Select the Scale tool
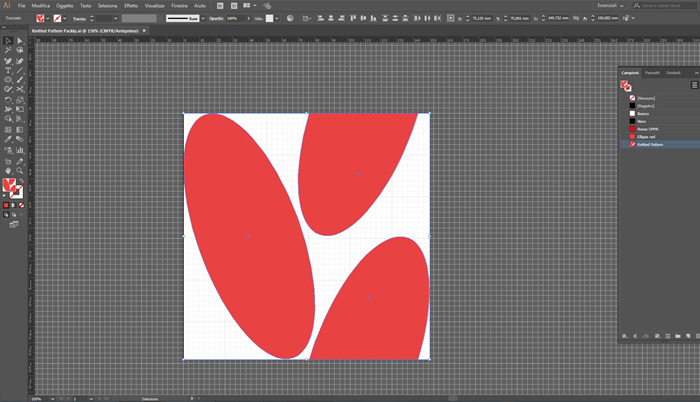This screenshot has width=700, height=402. point(20,100)
